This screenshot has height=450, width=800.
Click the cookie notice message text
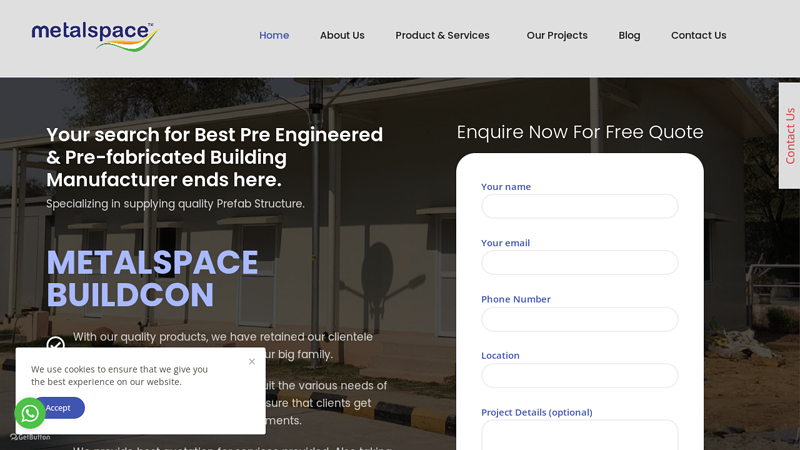(119, 376)
